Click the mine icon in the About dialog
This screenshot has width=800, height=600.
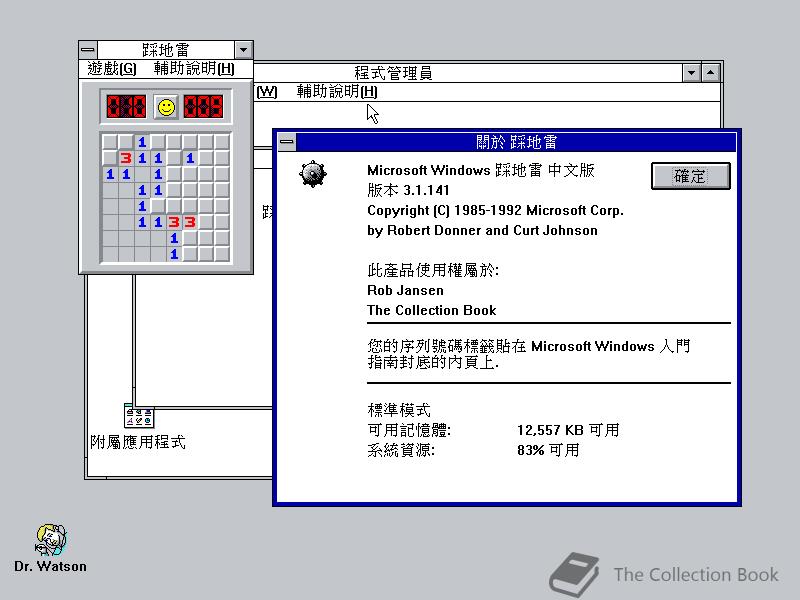click(x=313, y=174)
